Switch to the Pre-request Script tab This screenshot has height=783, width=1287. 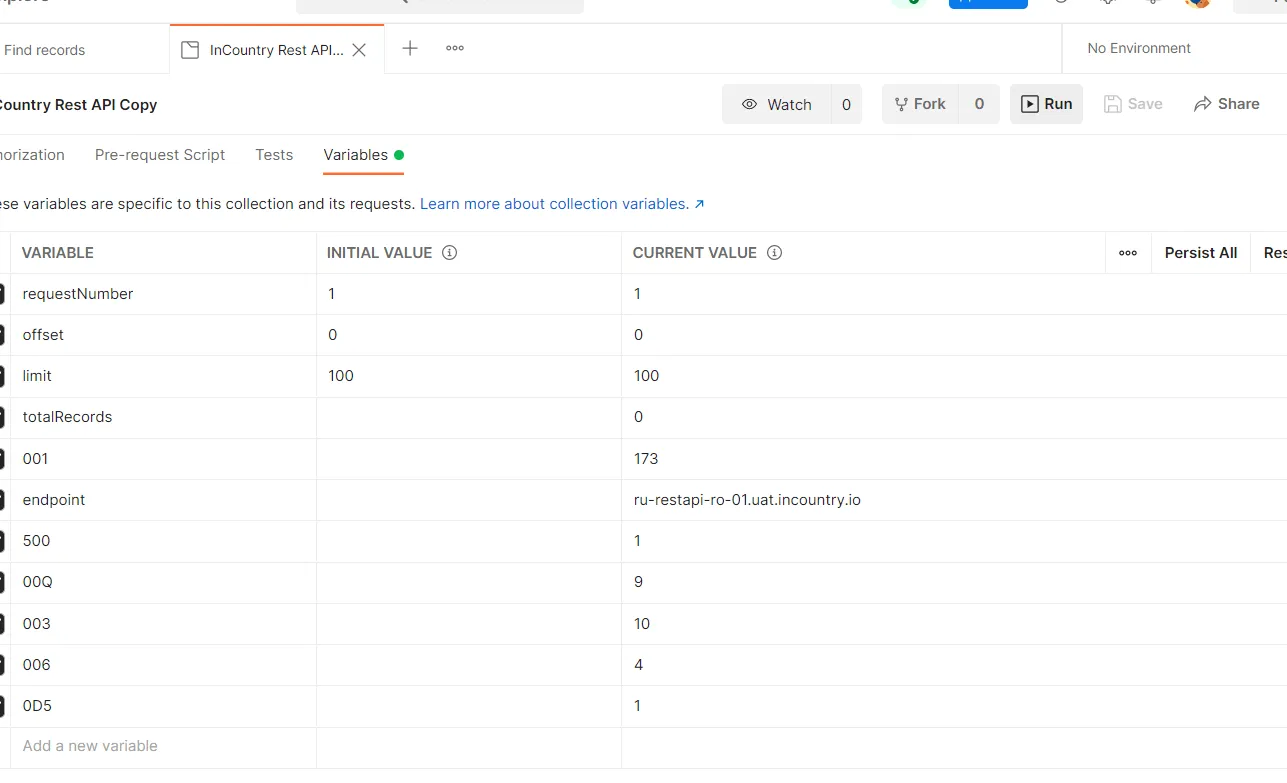tap(160, 155)
